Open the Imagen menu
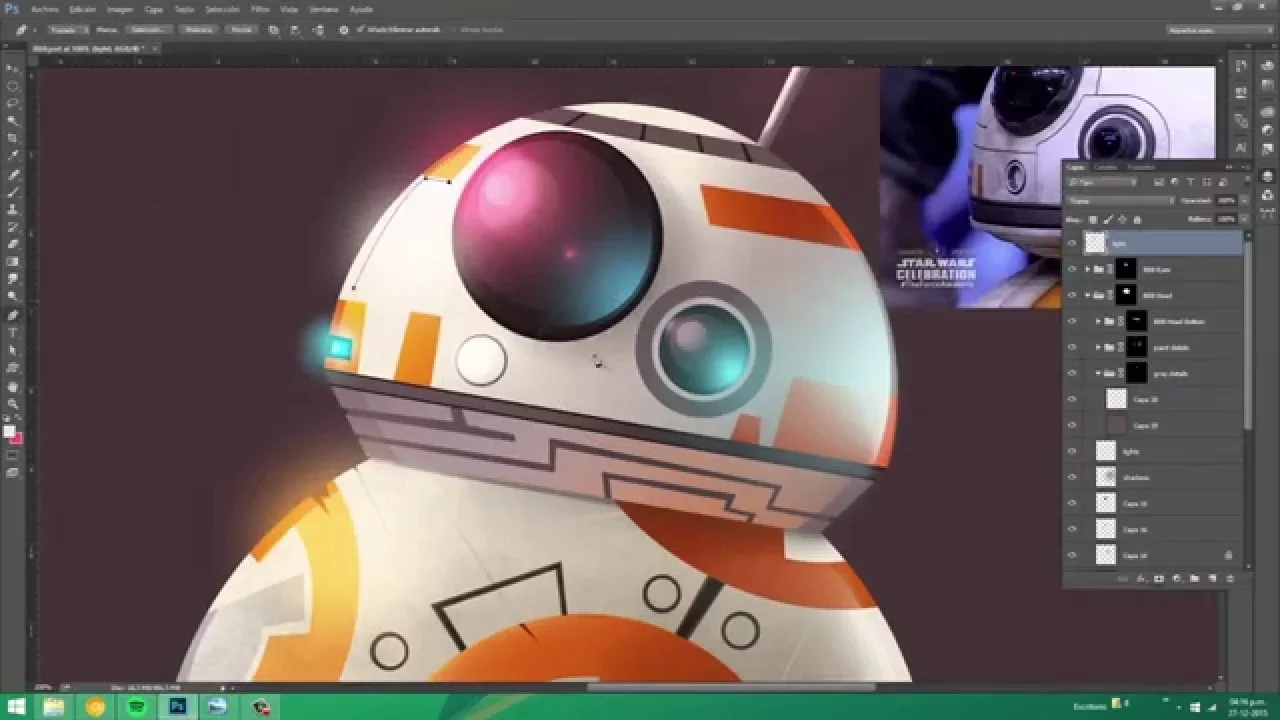This screenshot has width=1280, height=720. (x=120, y=8)
